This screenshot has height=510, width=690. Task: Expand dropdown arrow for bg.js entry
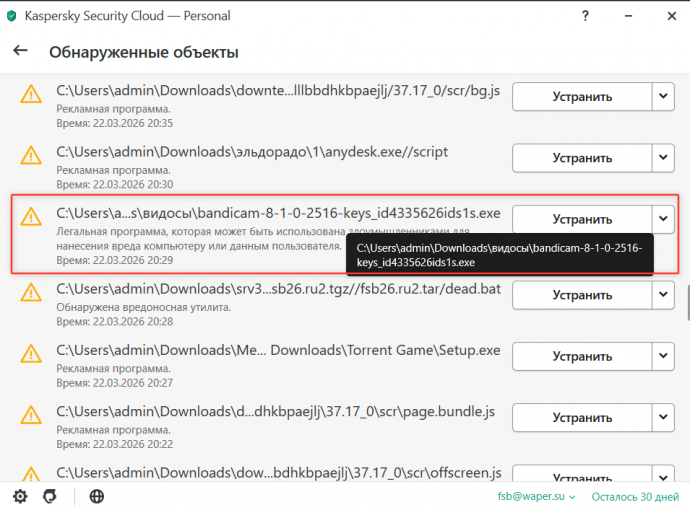click(665, 97)
